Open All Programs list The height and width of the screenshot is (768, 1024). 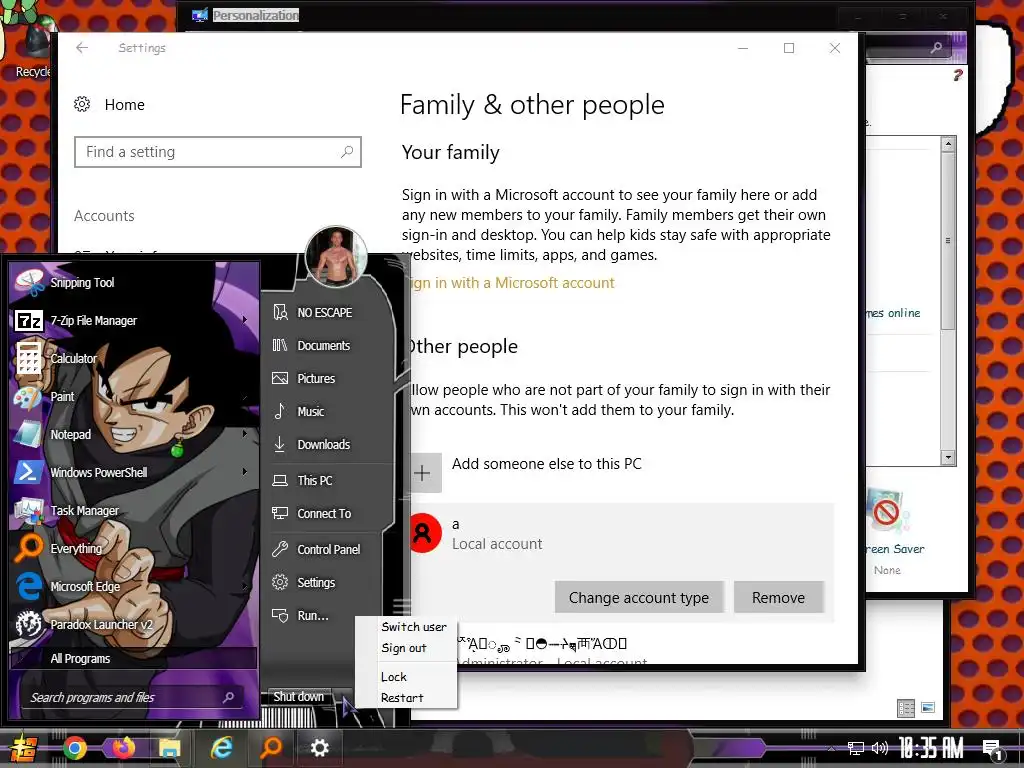tap(134, 658)
